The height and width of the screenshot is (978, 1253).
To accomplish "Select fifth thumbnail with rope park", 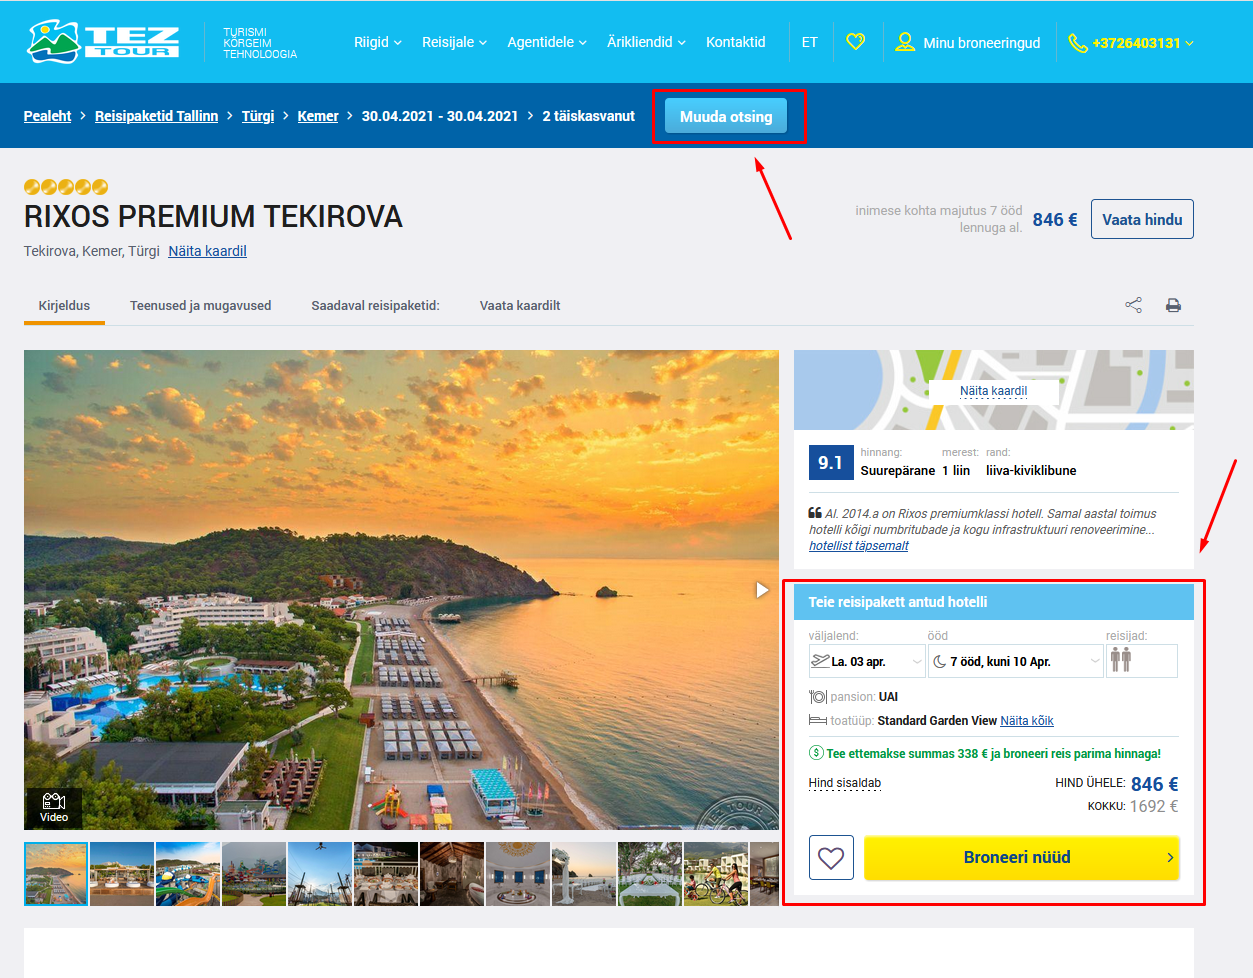I will [x=320, y=874].
